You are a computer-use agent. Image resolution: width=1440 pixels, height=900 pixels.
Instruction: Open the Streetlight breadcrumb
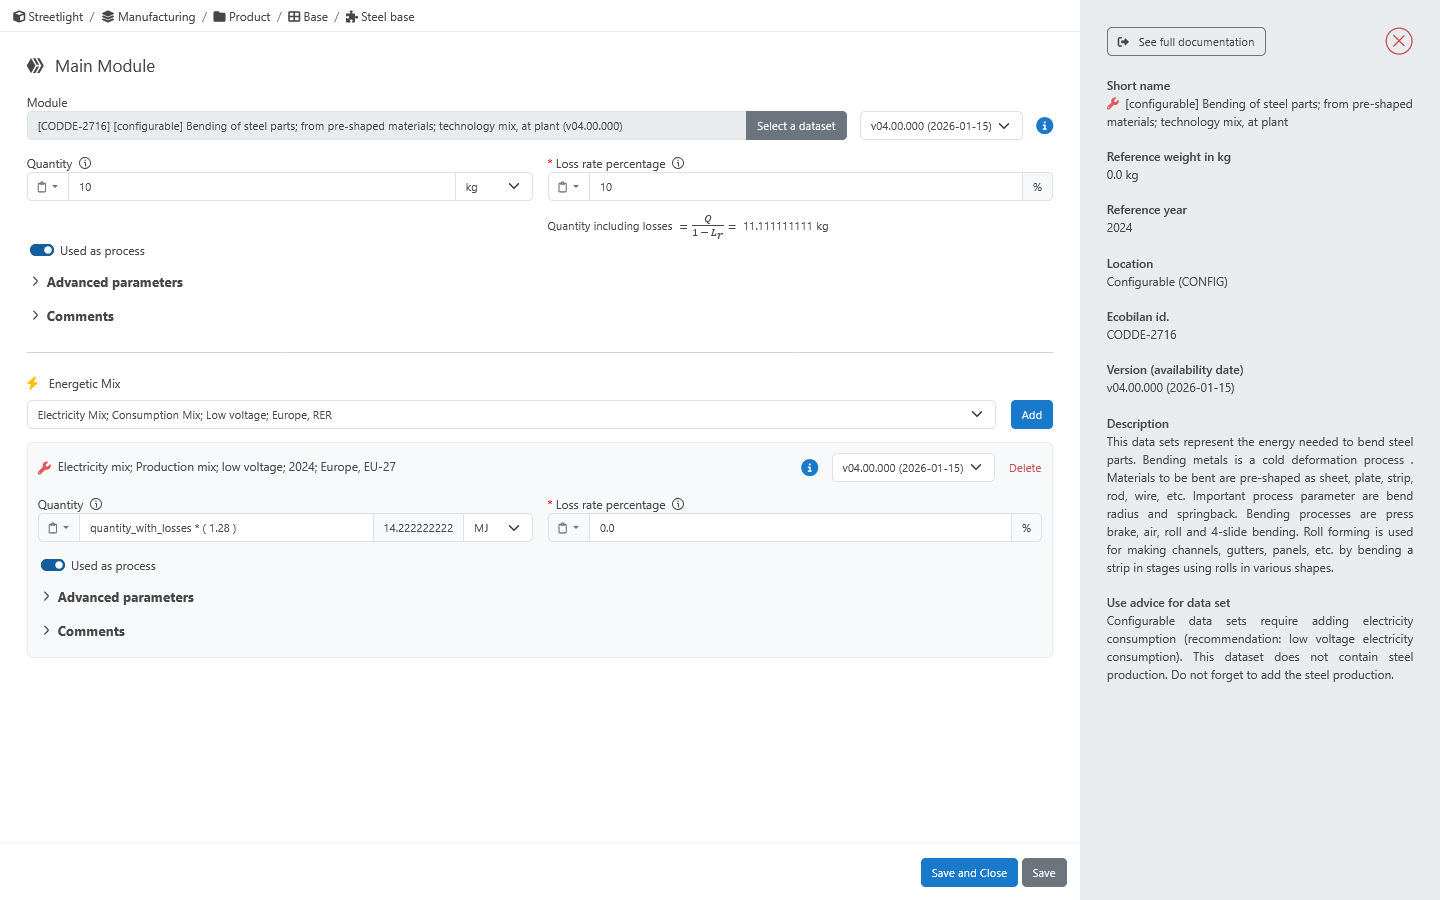coord(48,17)
